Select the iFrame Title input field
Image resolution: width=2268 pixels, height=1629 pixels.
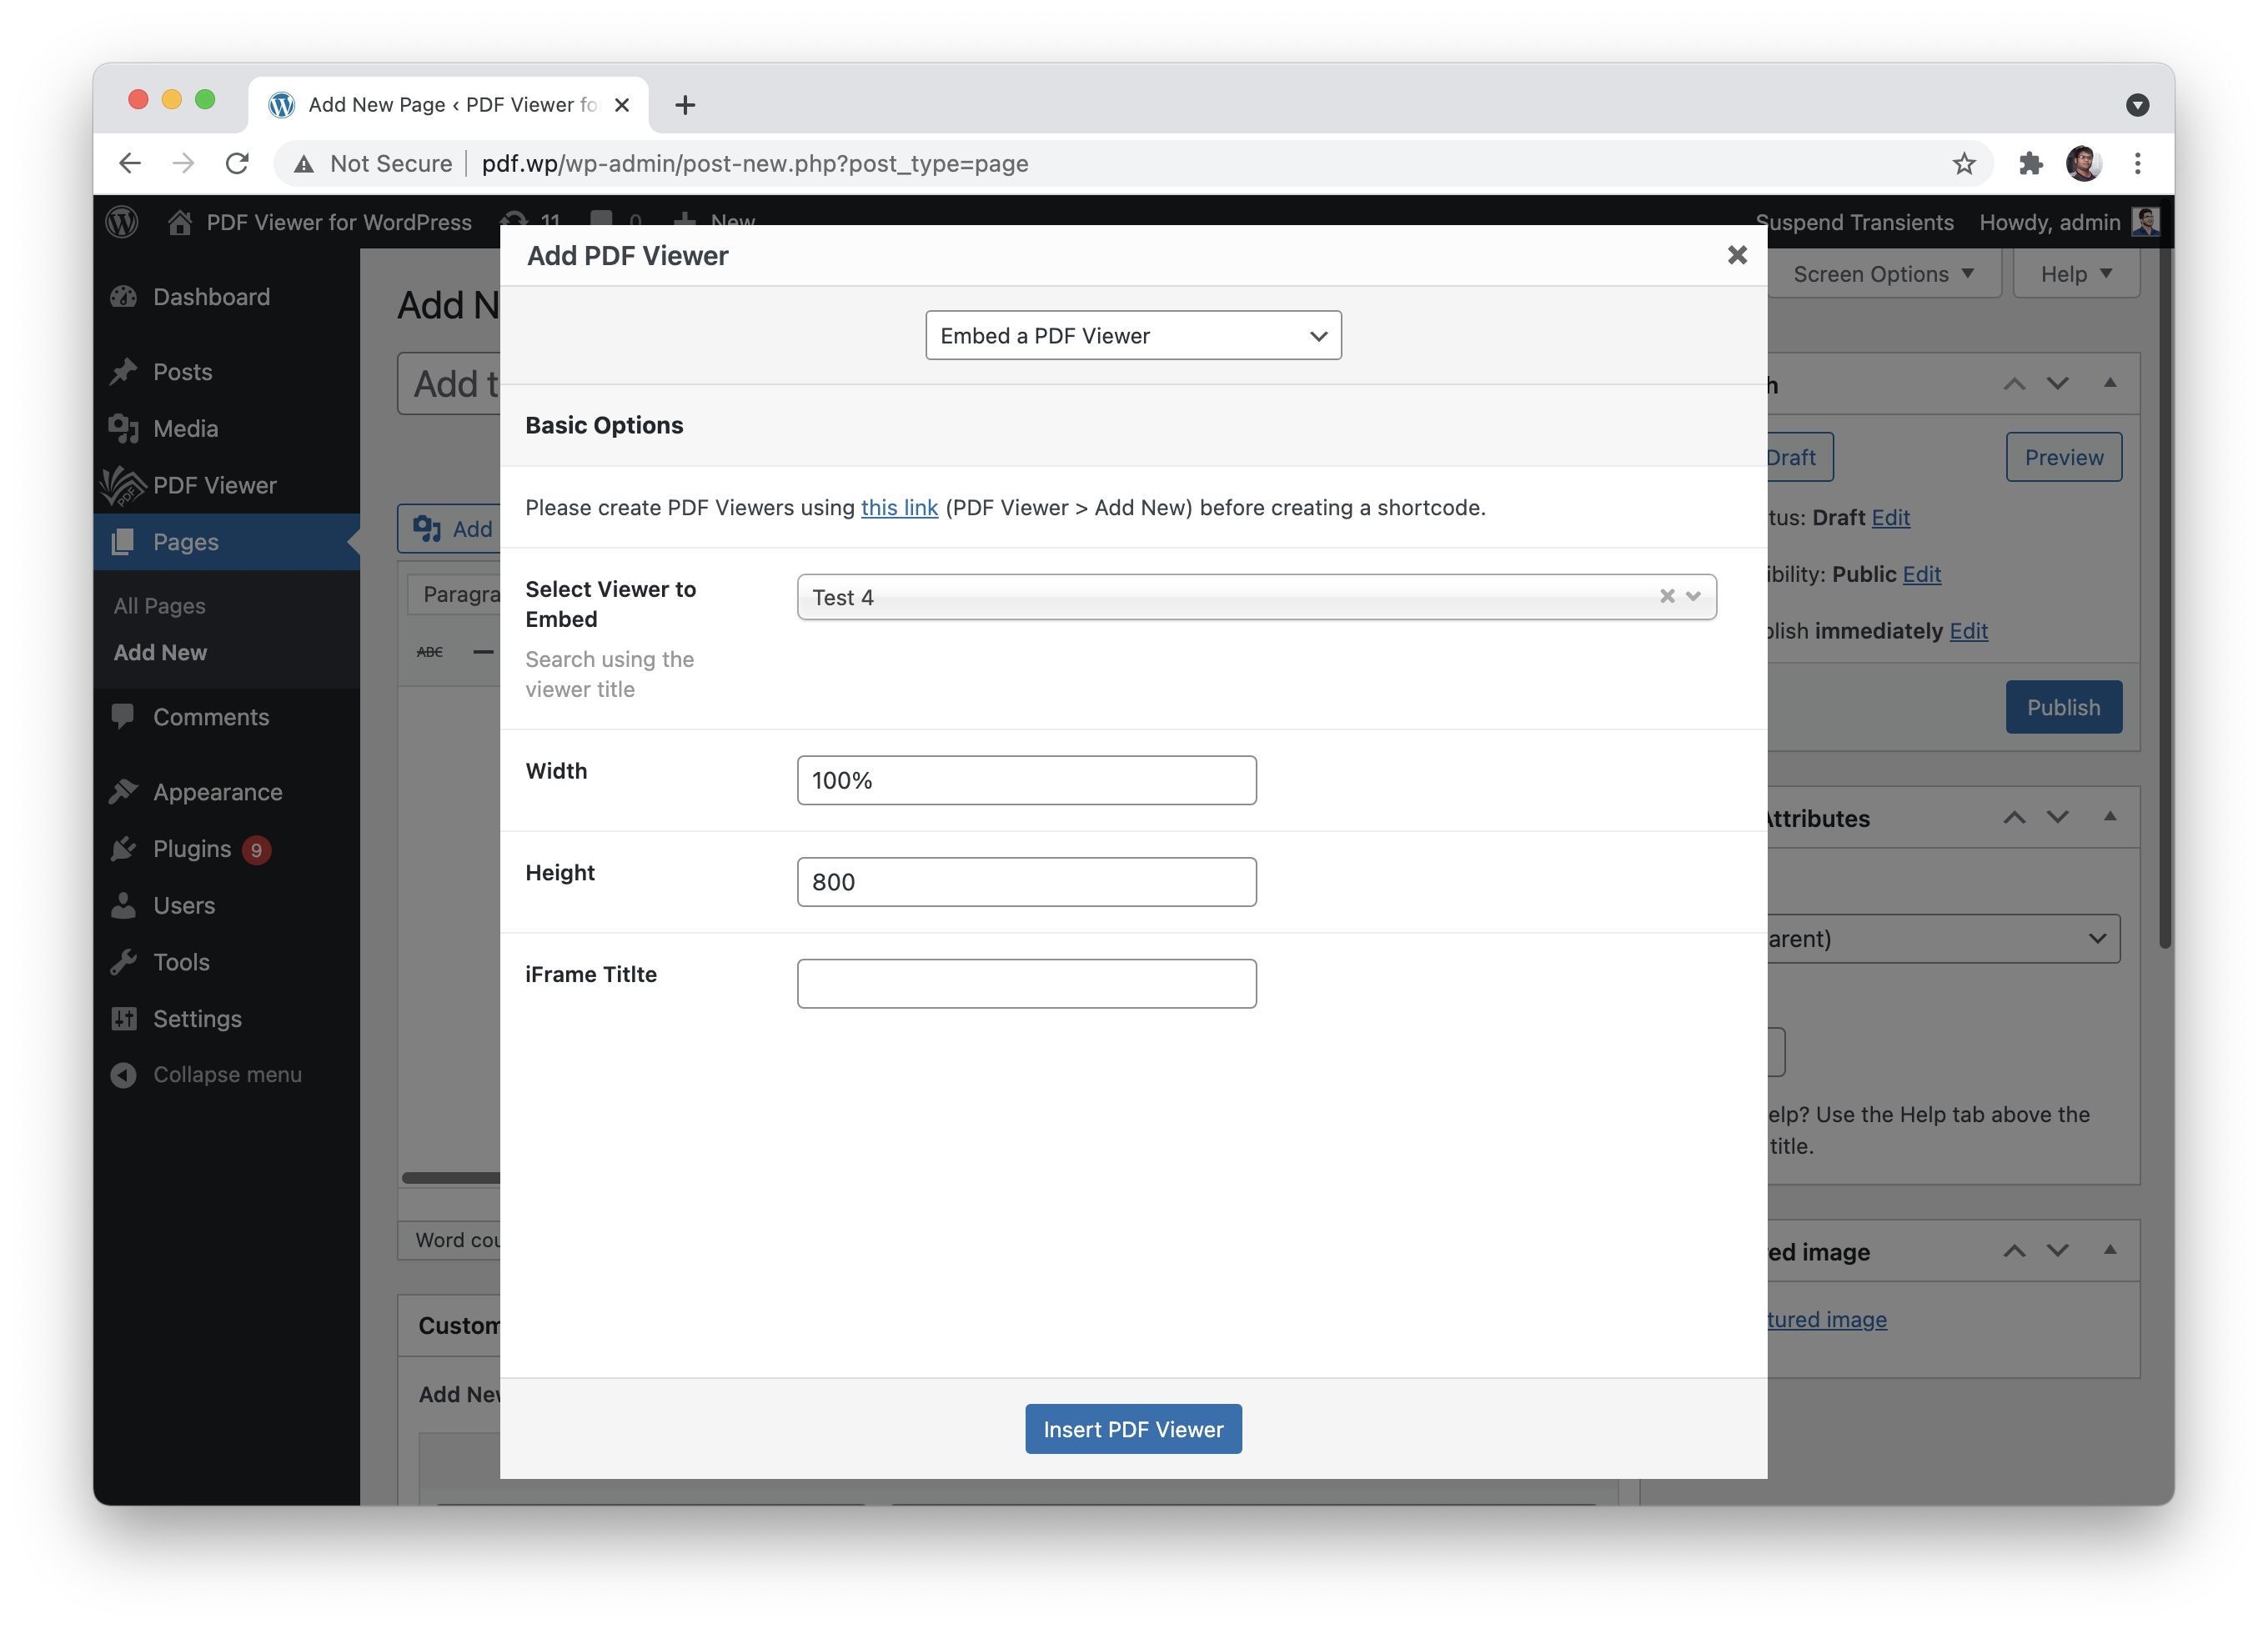(1025, 983)
